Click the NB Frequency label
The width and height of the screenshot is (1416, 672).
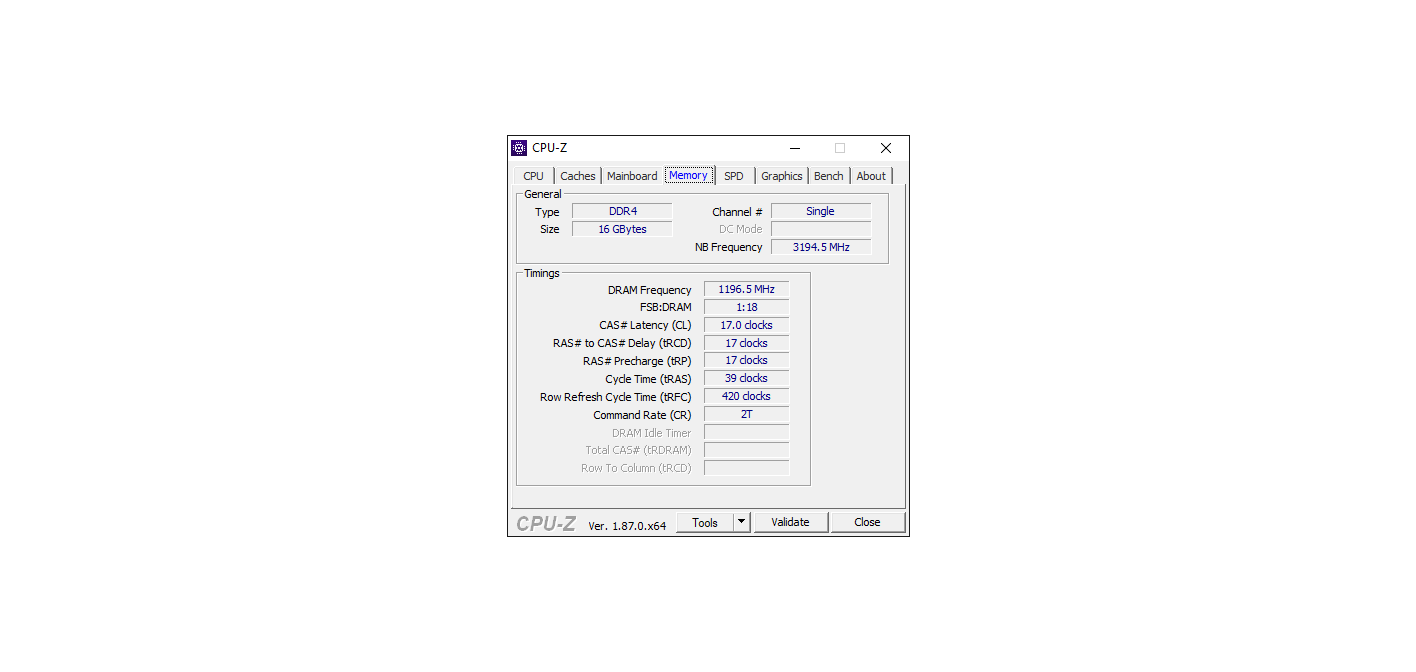729,247
